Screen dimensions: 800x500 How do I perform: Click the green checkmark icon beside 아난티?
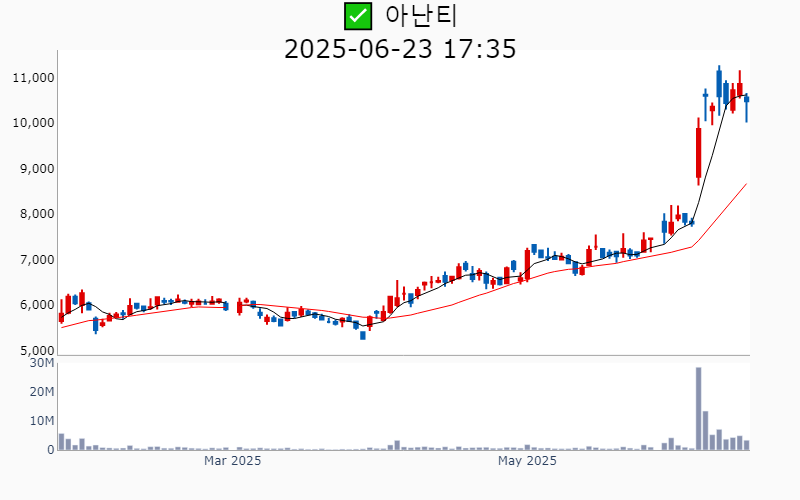click(358, 16)
